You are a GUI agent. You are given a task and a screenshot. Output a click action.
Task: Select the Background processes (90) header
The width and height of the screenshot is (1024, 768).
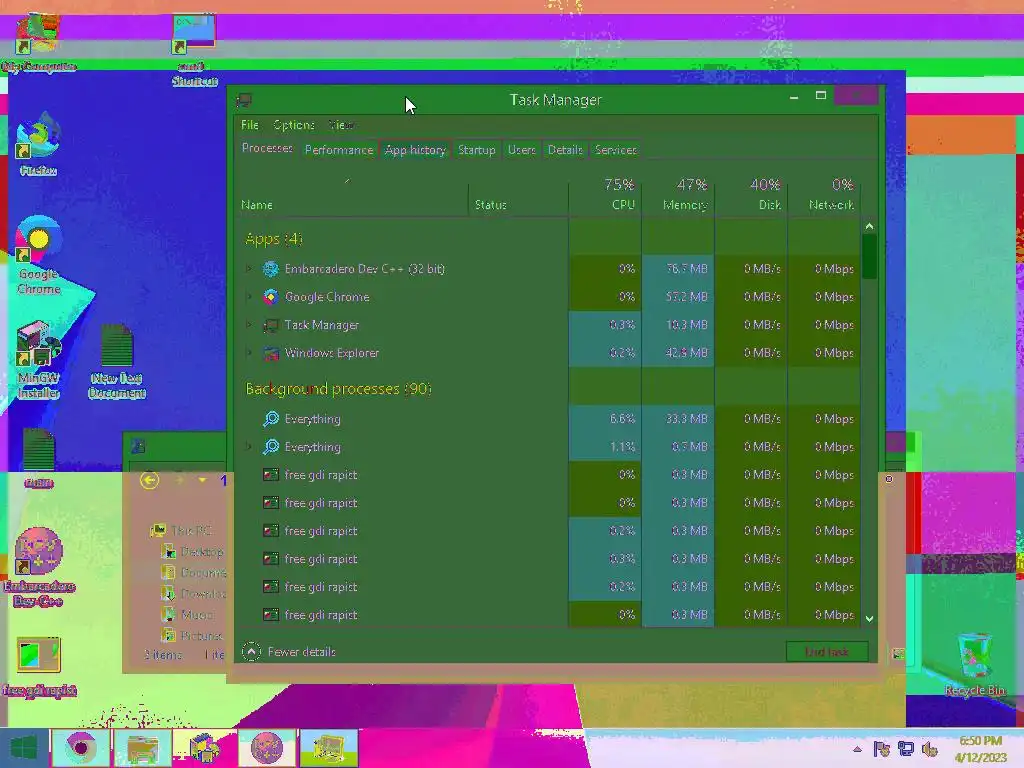tap(338, 389)
